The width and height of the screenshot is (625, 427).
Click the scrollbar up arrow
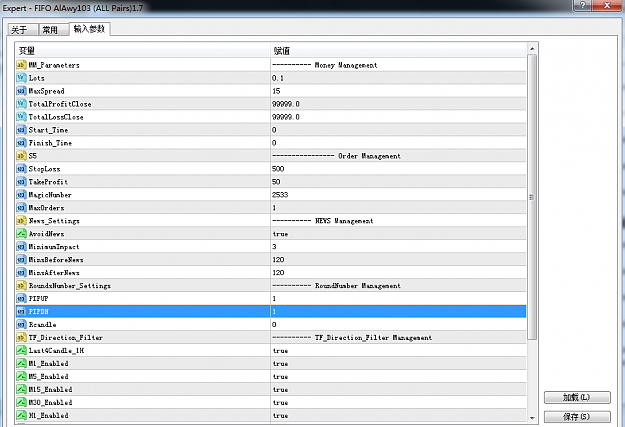[x=532, y=49]
